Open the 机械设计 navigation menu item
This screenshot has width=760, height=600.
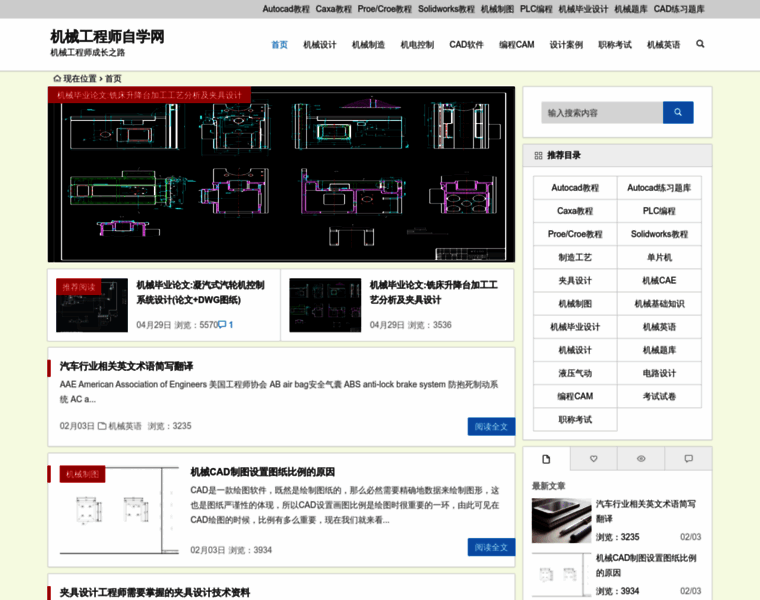320,45
